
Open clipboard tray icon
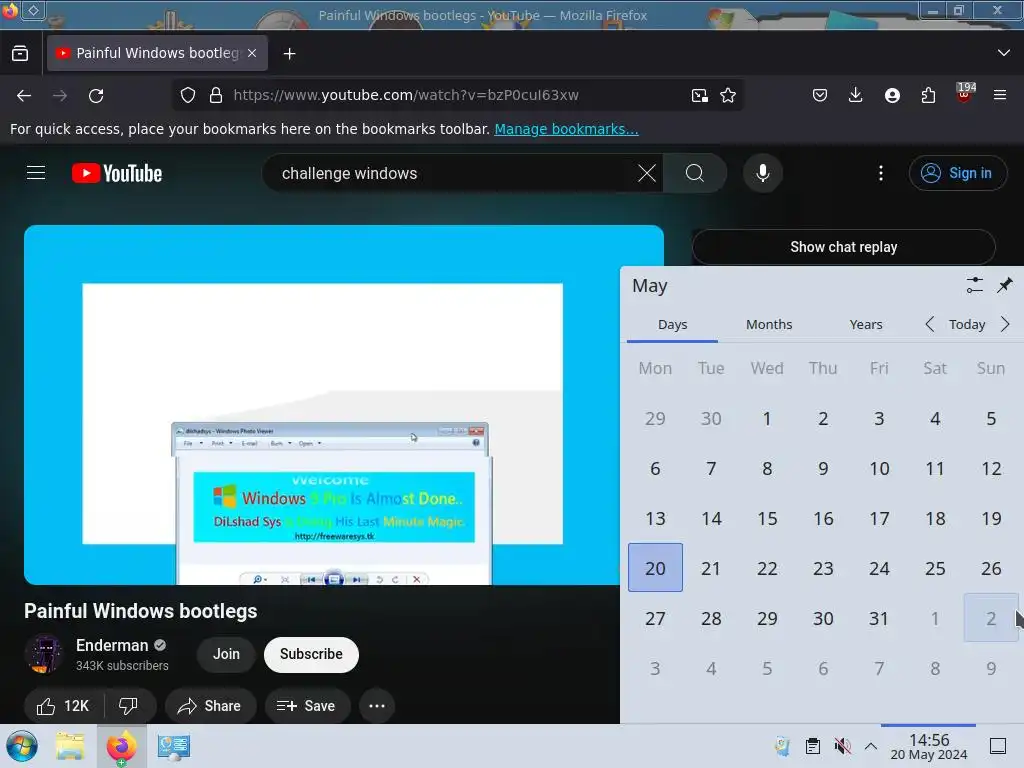[x=812, y=746]
